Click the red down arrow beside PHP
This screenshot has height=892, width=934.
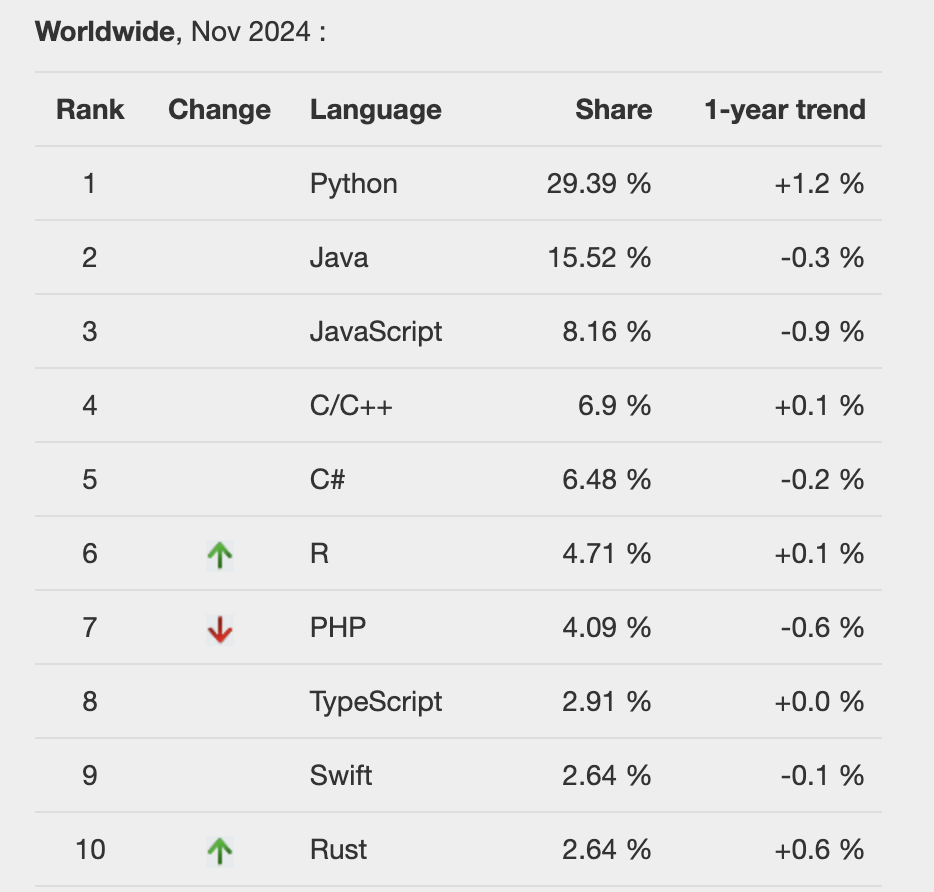point(220,628)
